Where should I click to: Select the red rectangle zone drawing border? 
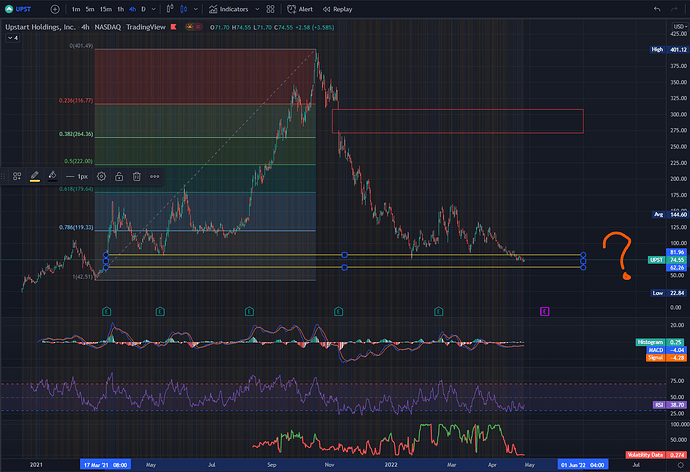click(458, 110)
